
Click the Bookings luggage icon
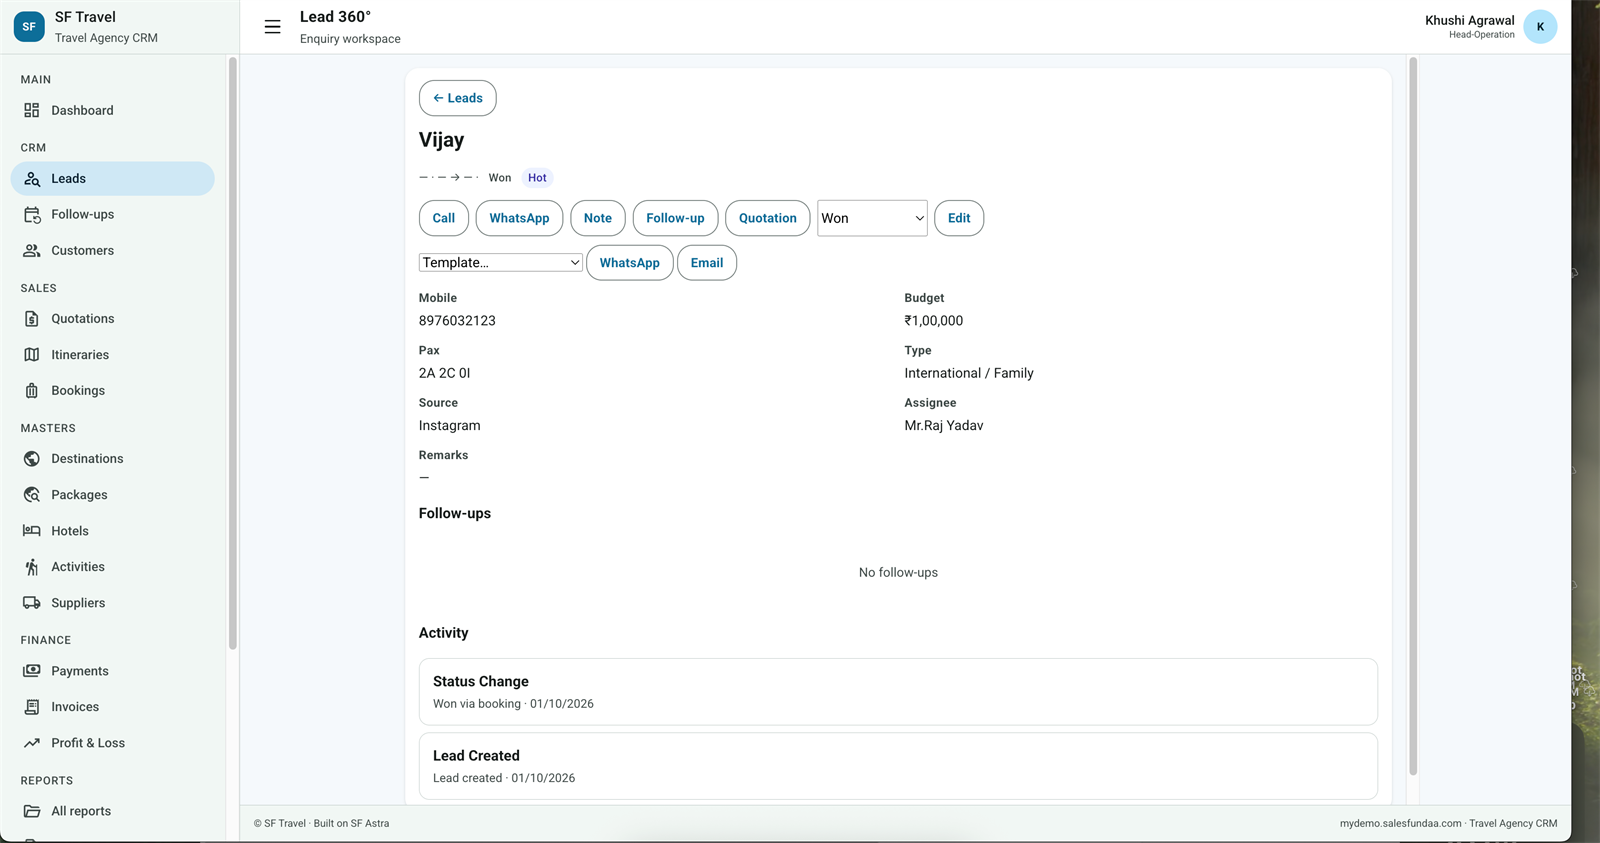coord(32,391)
